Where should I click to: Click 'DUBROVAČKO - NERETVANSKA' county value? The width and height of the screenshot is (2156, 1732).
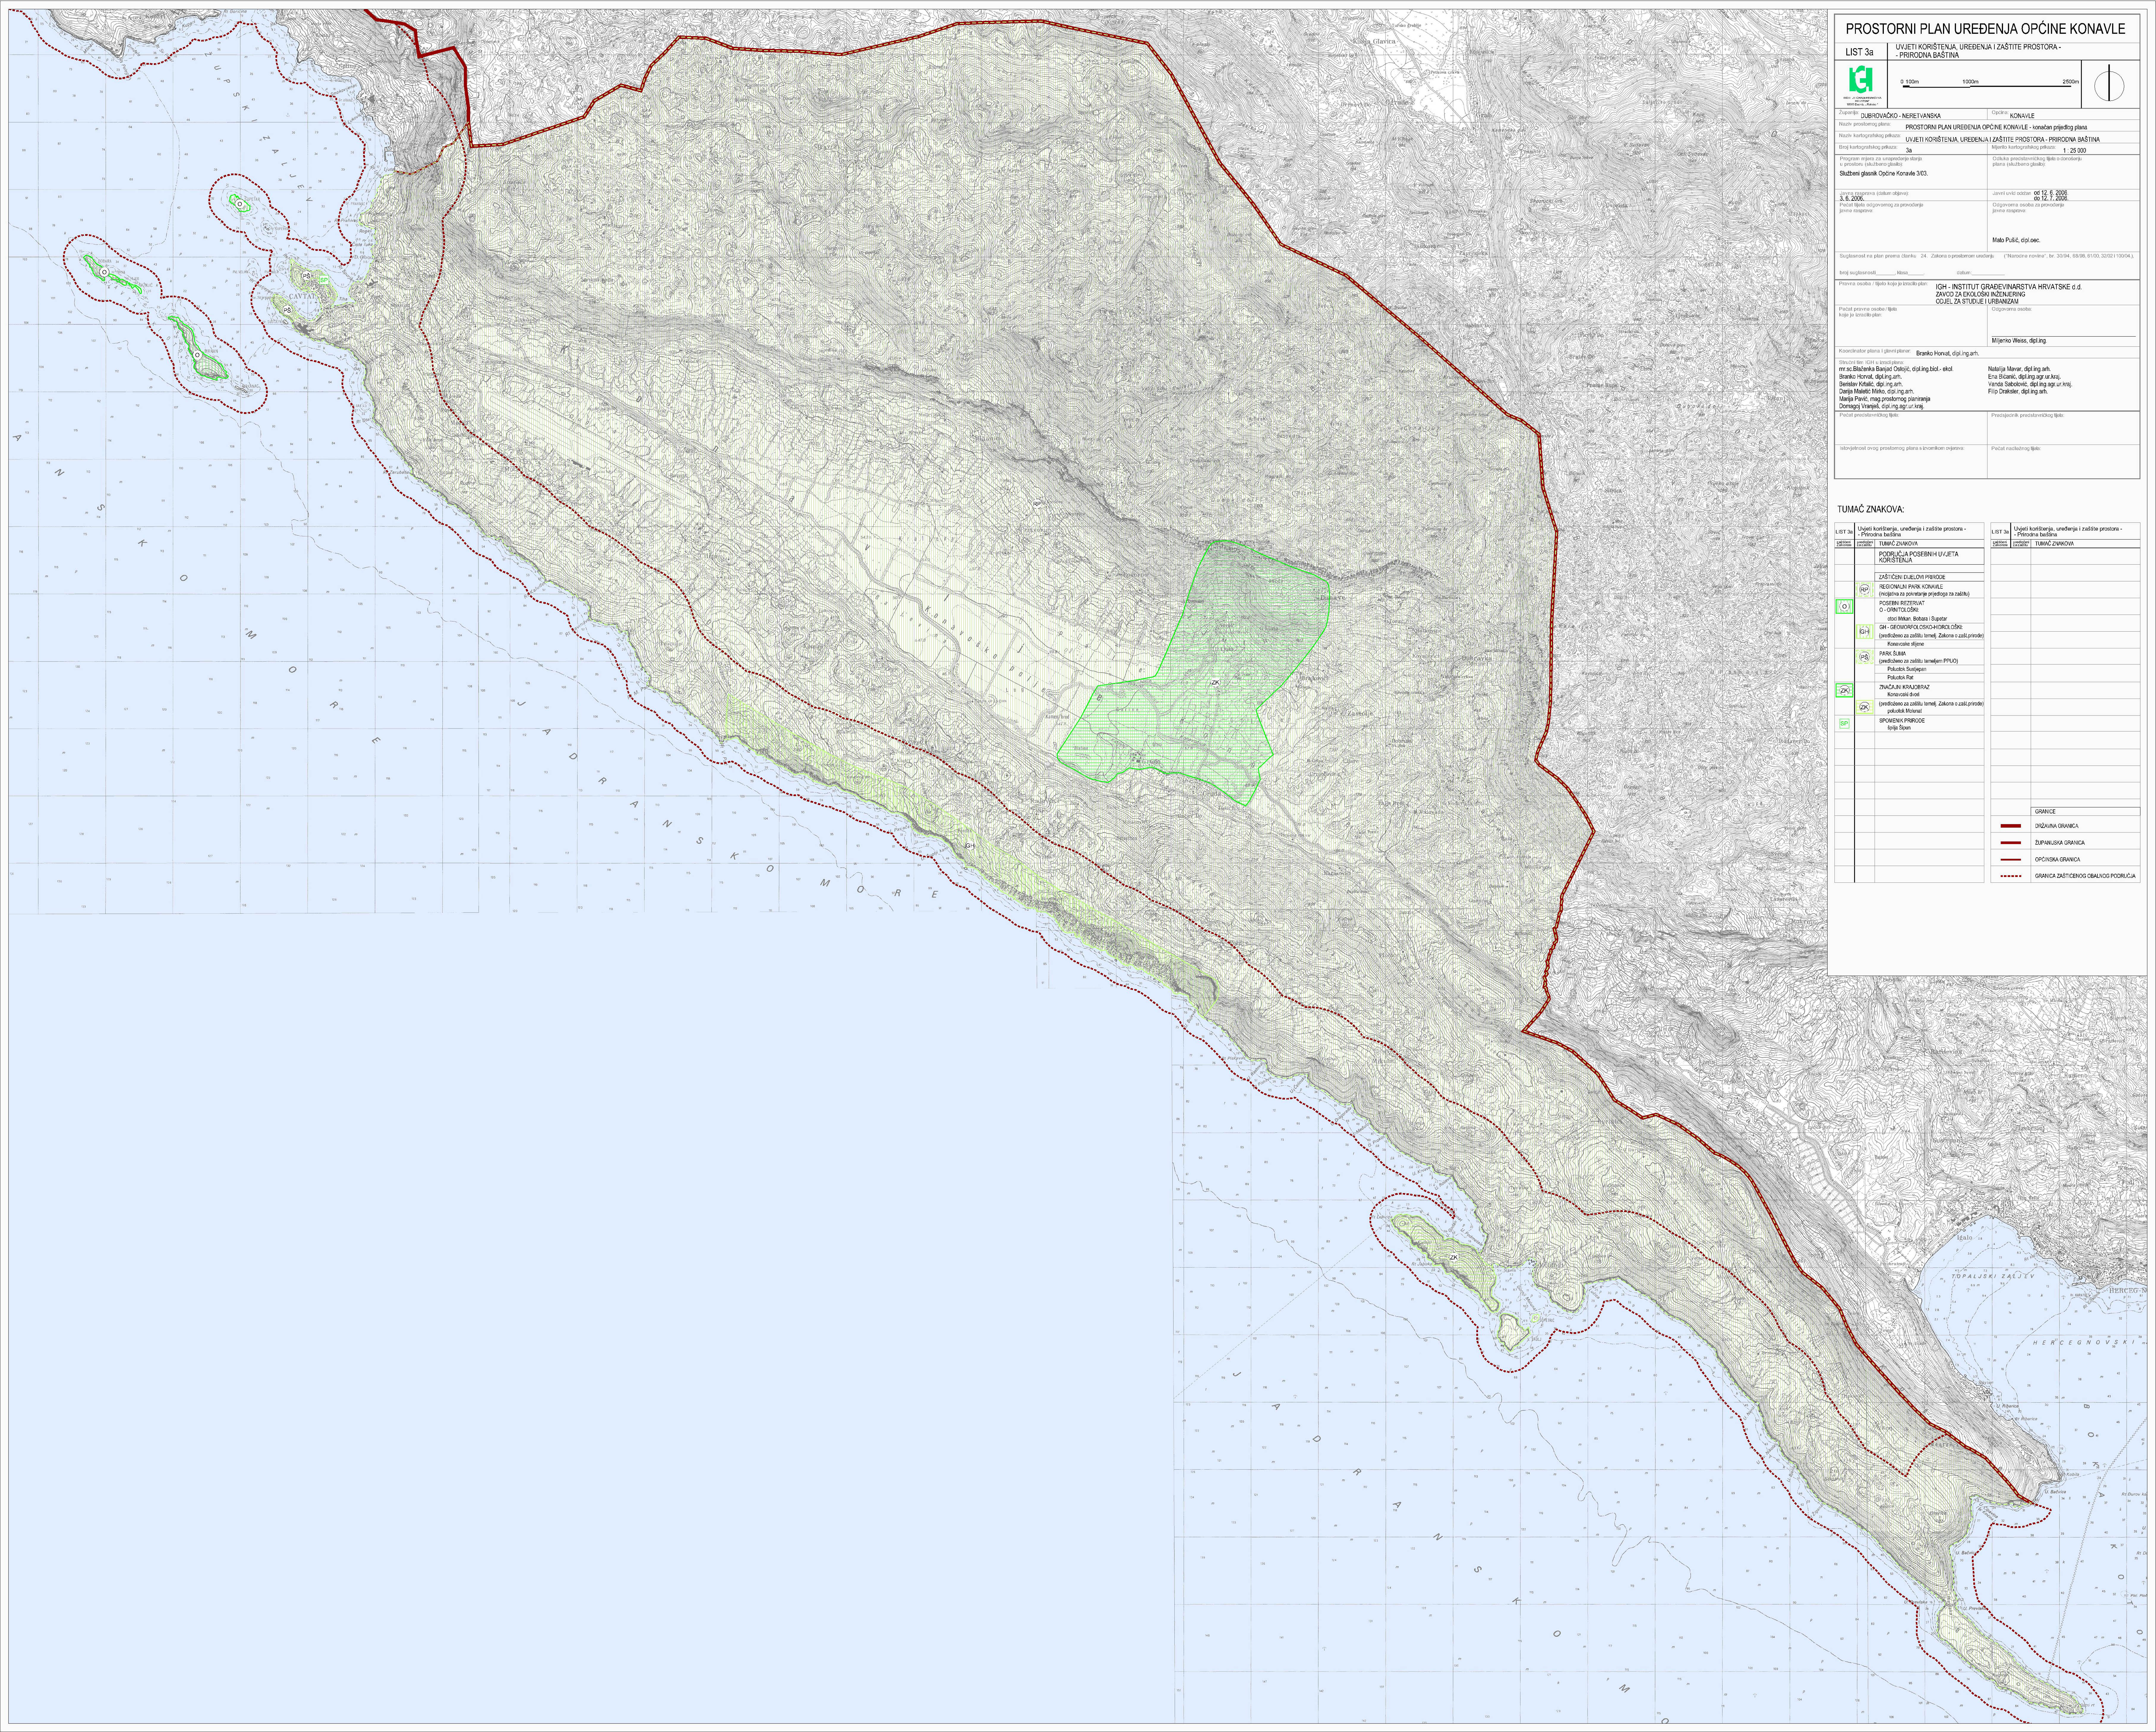[1901, 116]
